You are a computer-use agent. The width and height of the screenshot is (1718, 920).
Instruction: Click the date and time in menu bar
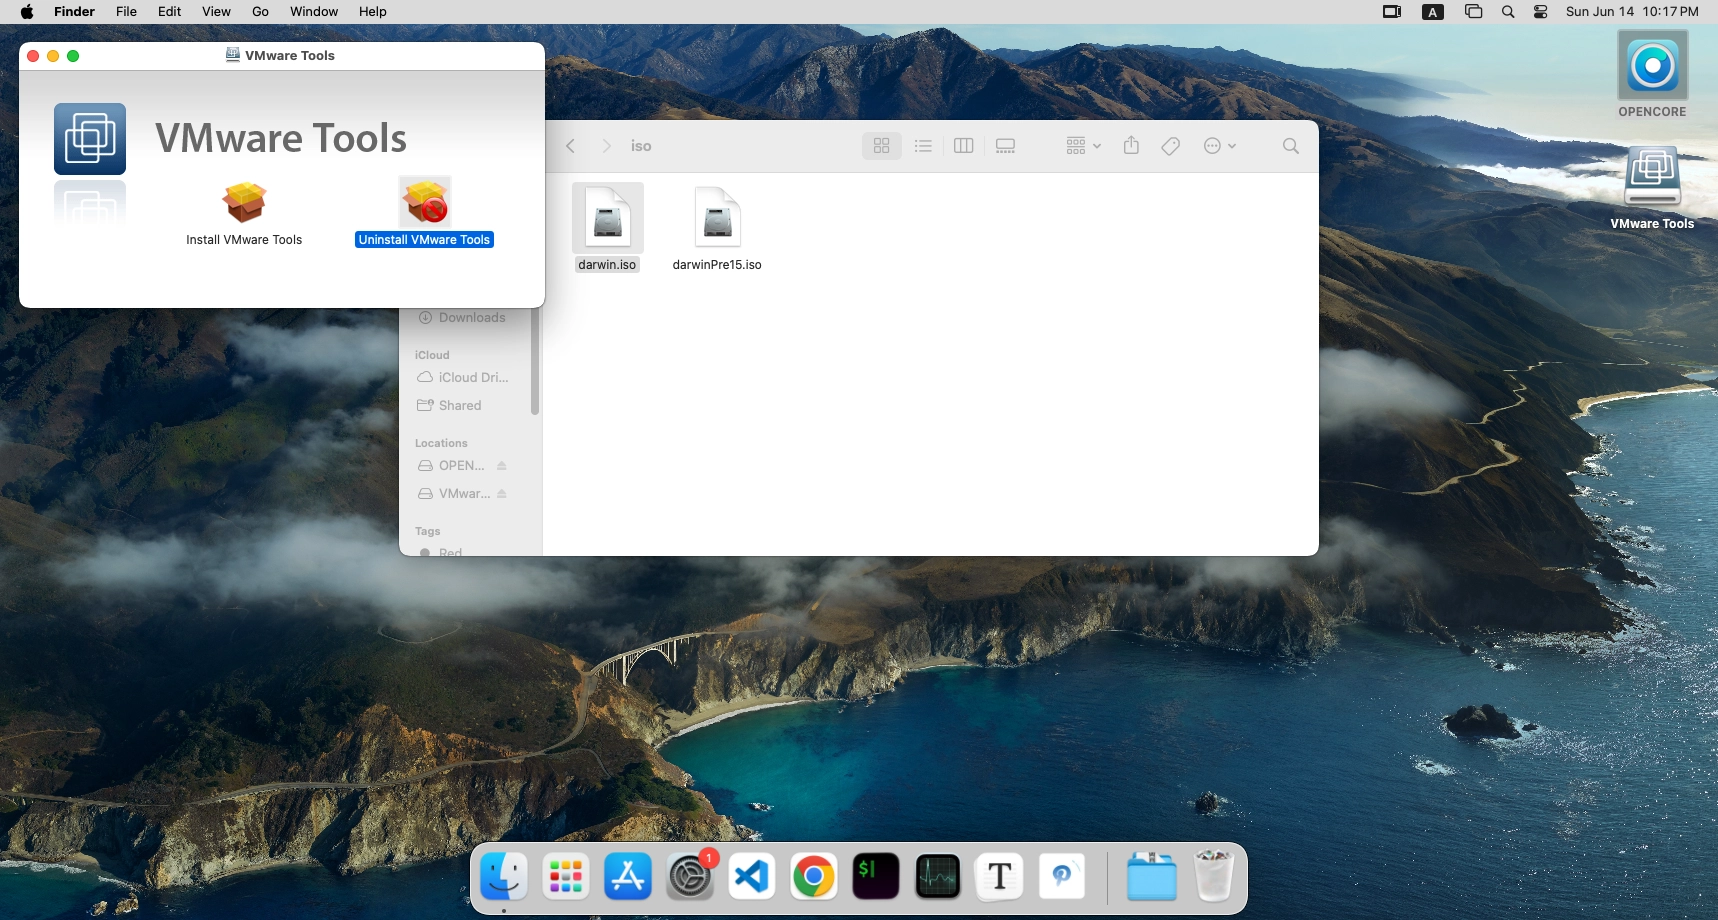[1632, 12]
